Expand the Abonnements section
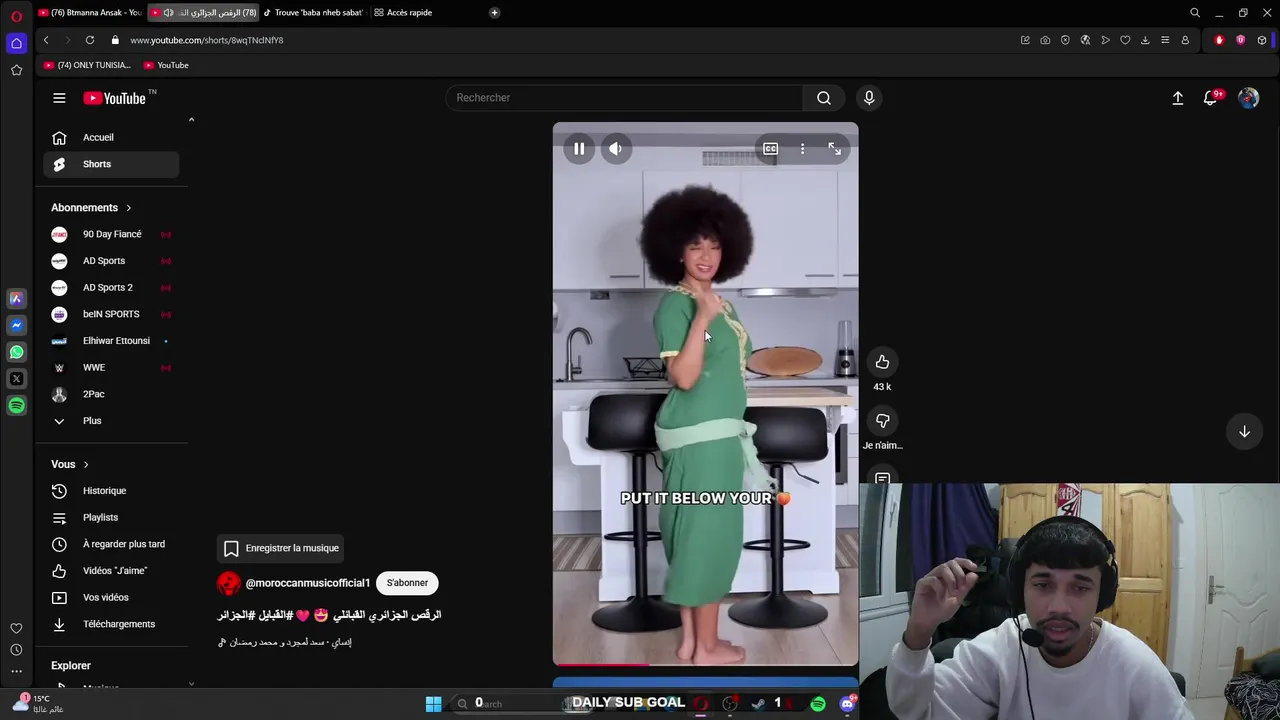Screen dimensions: 1280x720 click(x=91, y=208)
